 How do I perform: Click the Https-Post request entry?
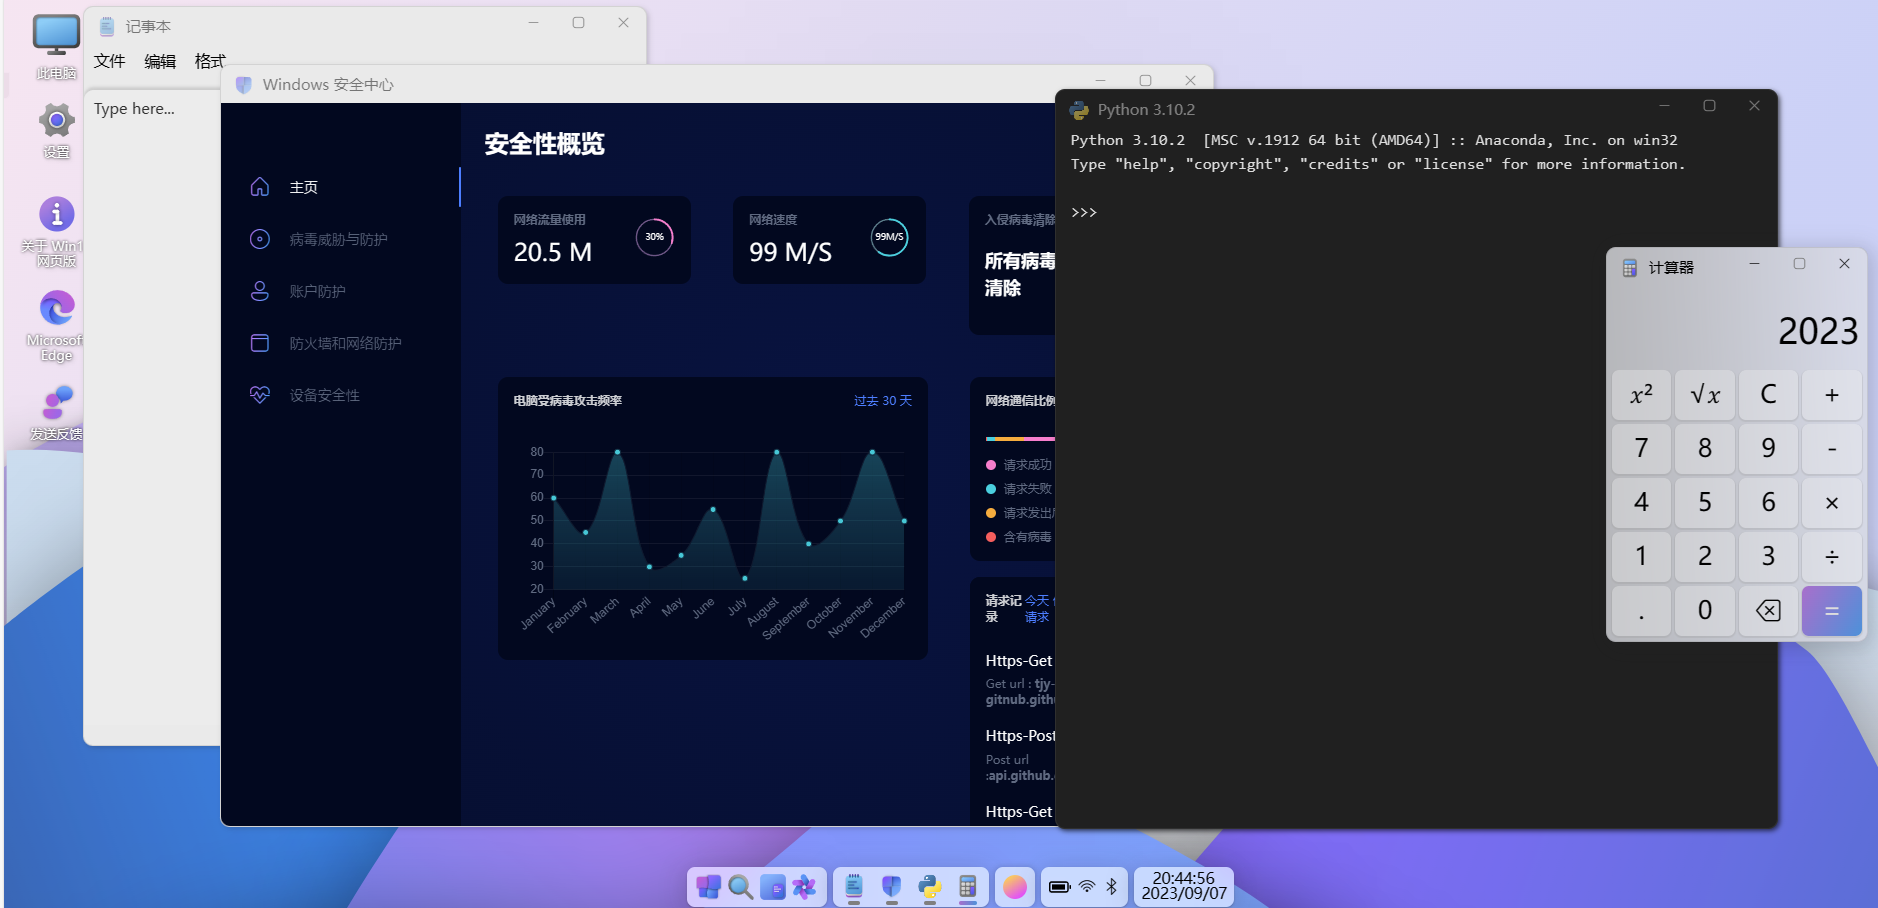[1020, 755]
